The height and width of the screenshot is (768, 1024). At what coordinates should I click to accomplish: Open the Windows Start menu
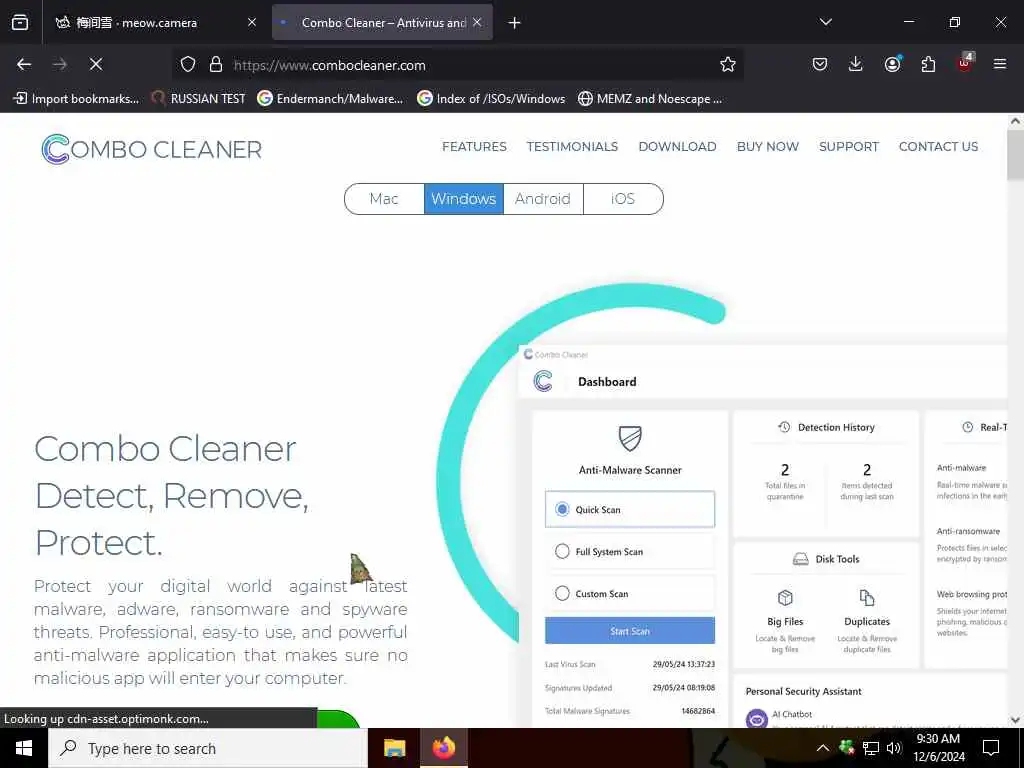coord(24,748)
